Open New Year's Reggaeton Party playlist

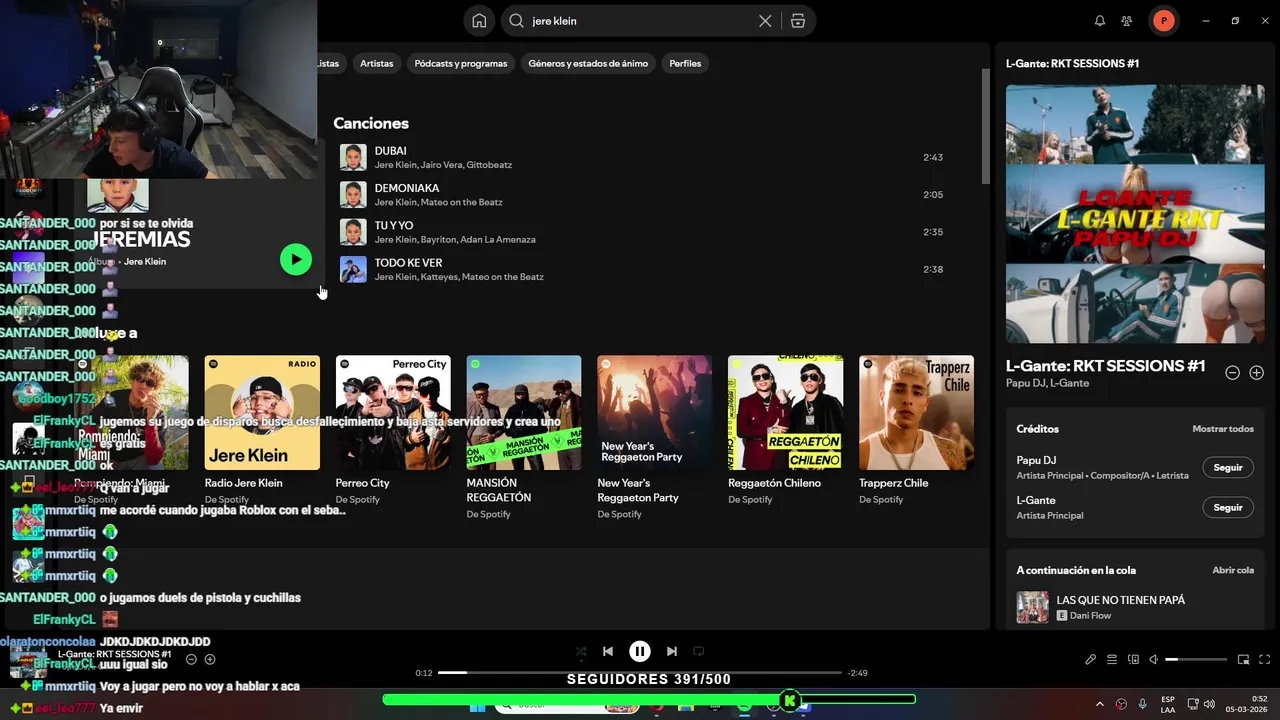pyautogui.click(x=655, y=437)
